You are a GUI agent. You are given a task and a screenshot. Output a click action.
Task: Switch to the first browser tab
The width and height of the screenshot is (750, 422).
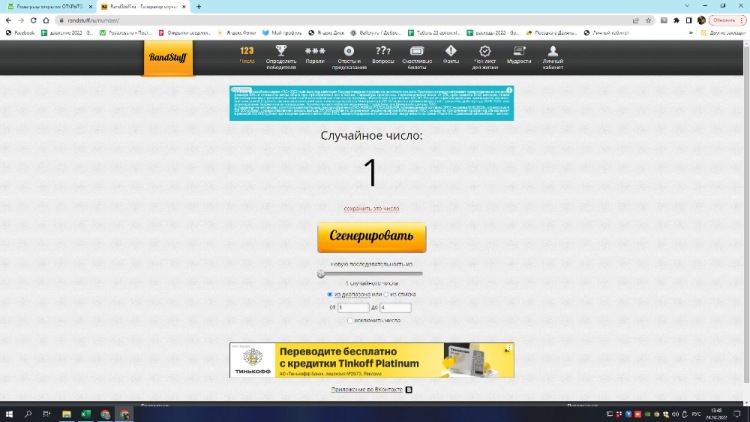coord(45,6)
